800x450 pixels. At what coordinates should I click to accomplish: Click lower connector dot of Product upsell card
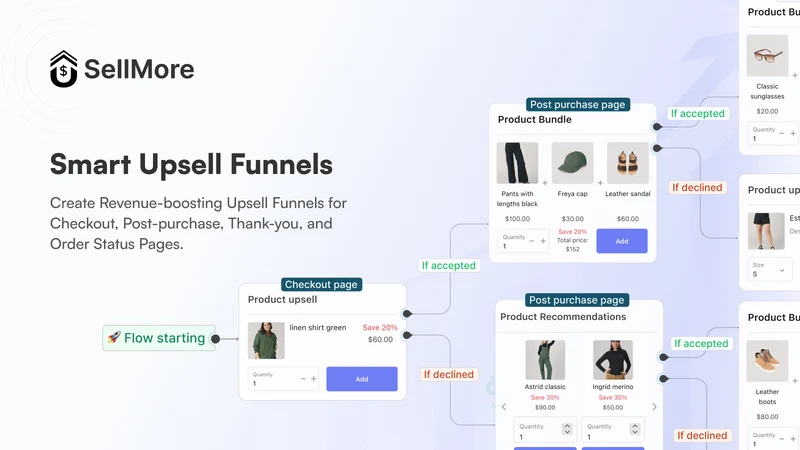(x=407, y=335)
